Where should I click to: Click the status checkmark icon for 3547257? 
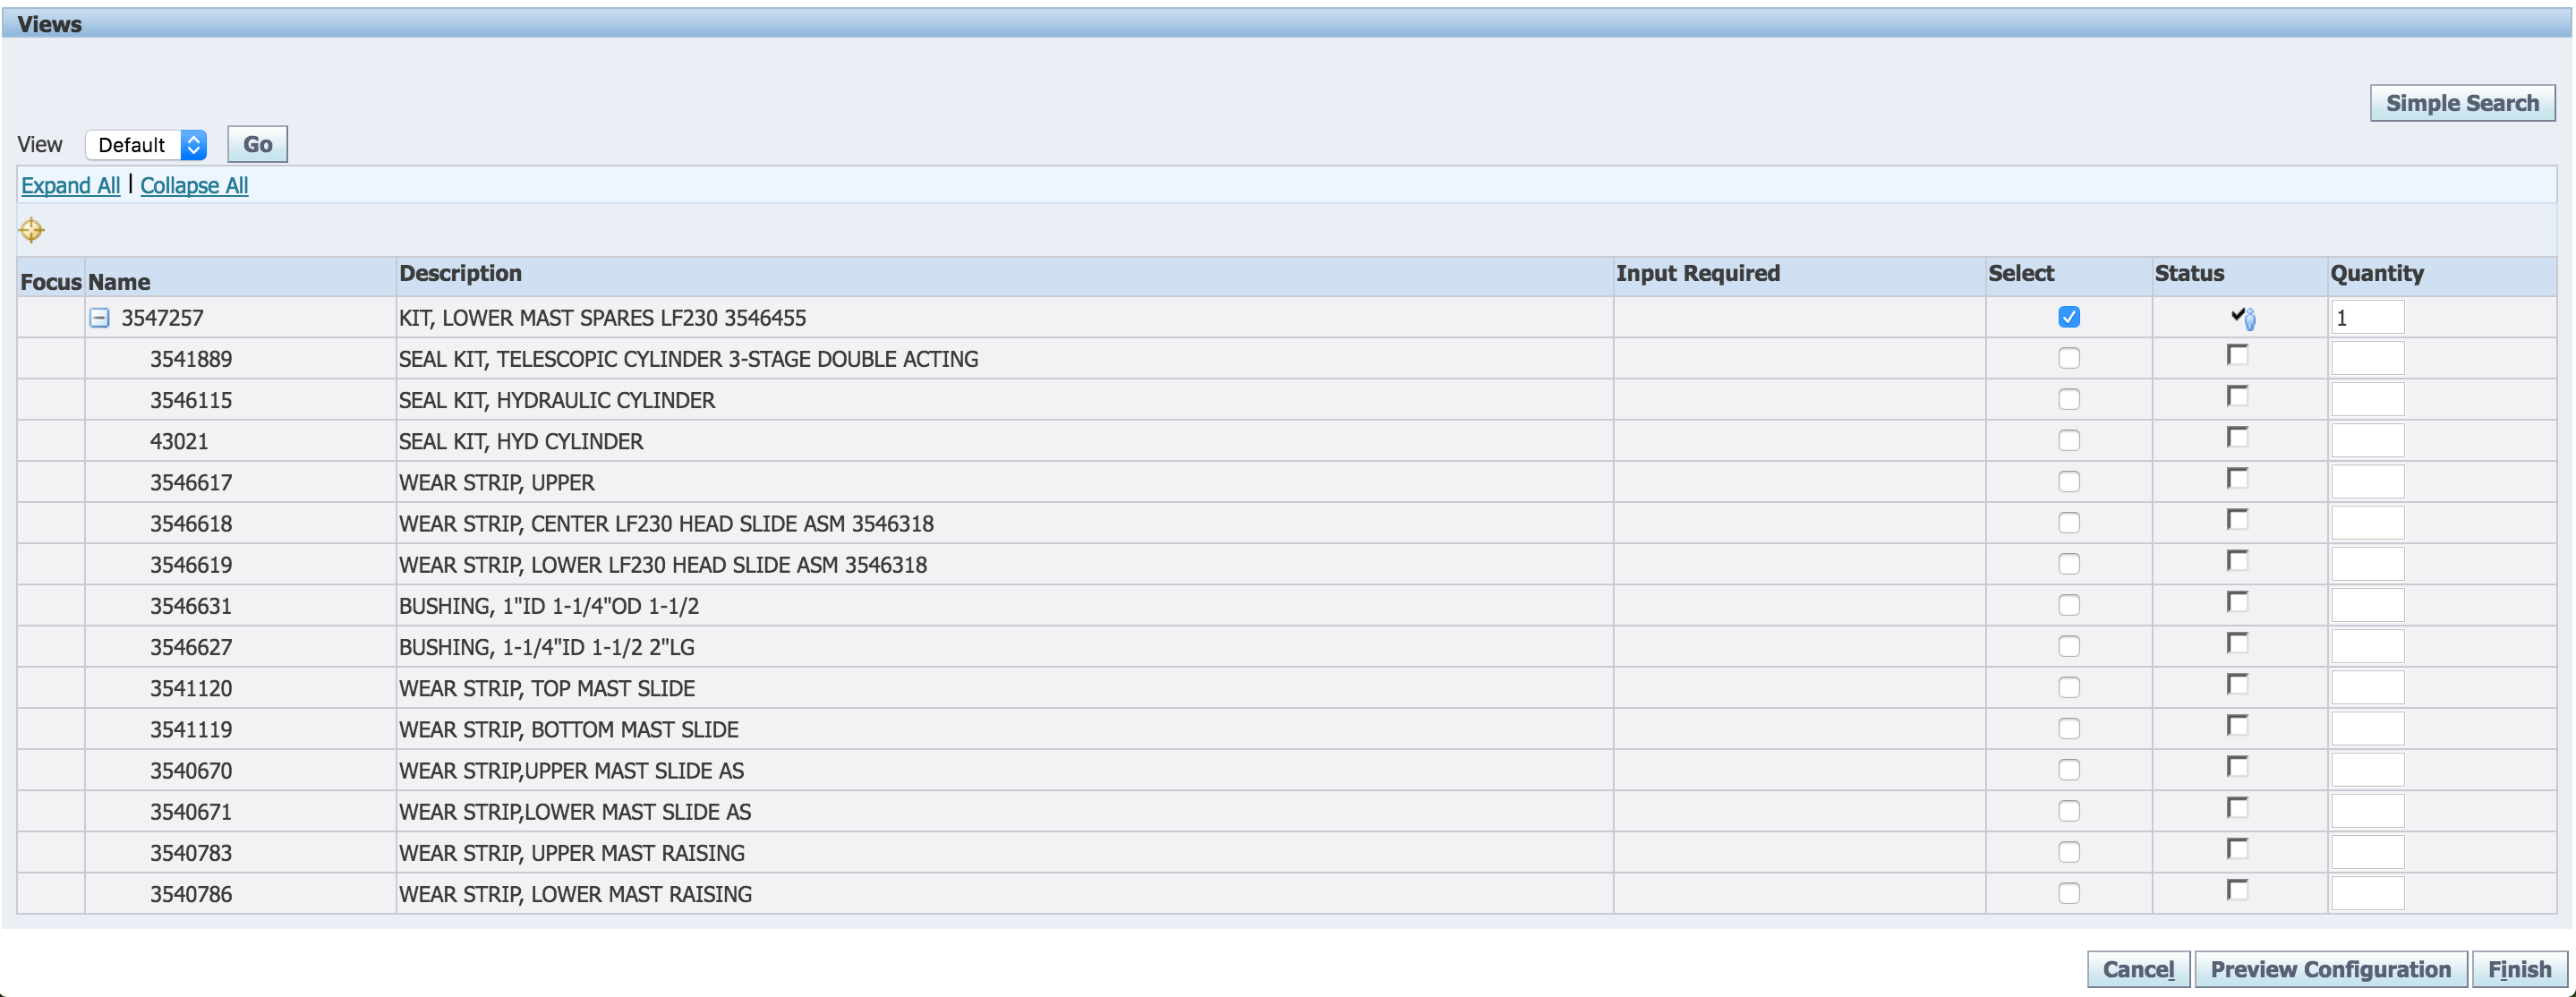point(2243,318)
